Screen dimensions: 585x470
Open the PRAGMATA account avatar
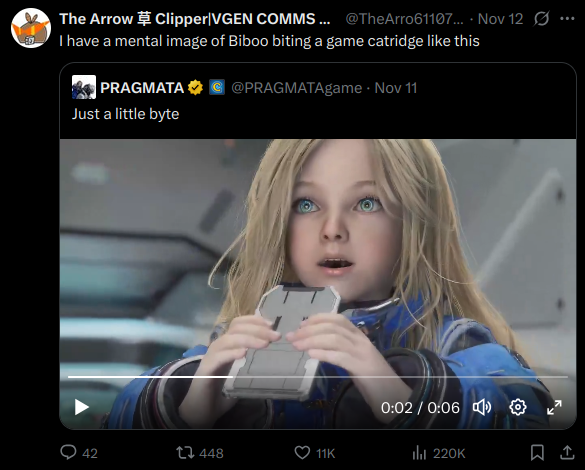pos(84,87)
